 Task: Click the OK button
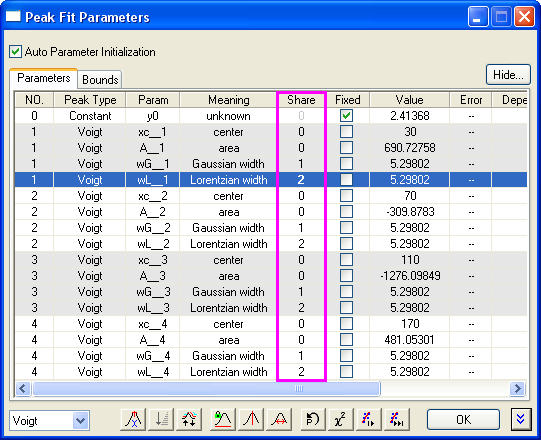pos(463,420)
